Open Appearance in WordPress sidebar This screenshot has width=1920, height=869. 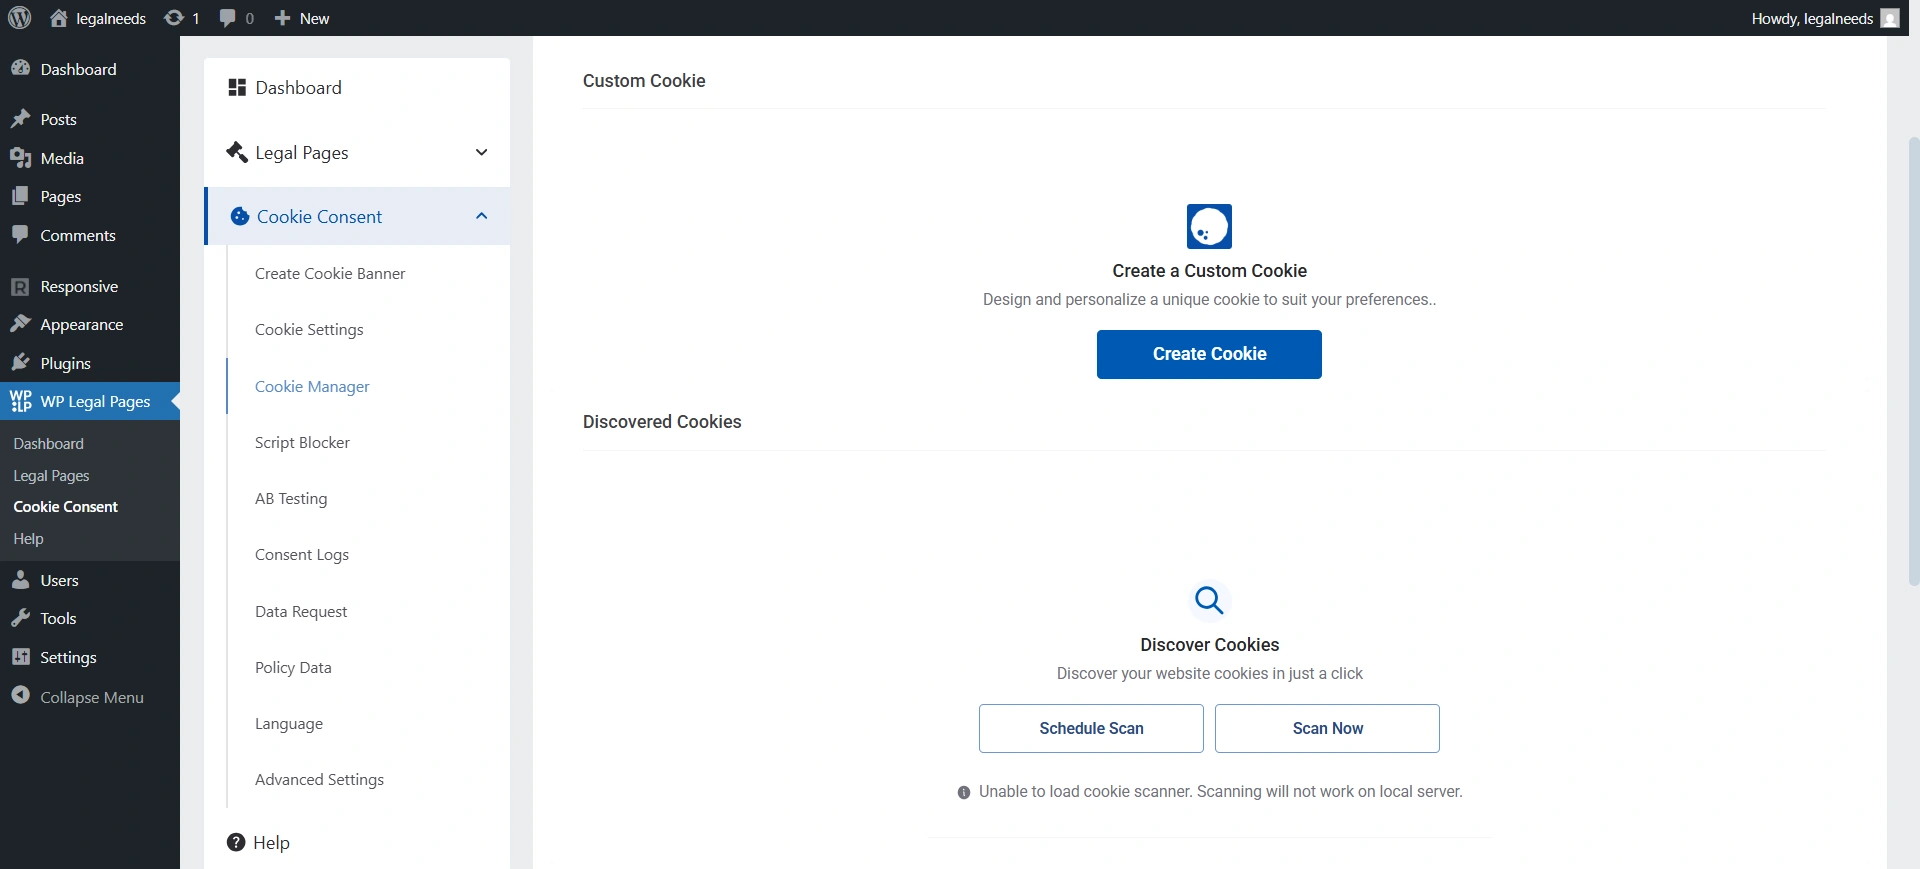point(81,325)
